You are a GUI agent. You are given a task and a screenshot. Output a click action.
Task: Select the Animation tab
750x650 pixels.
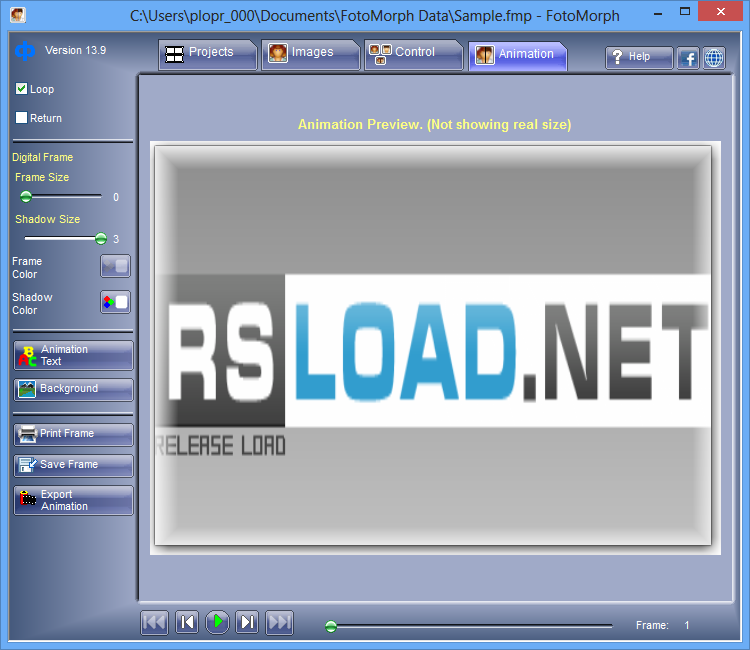(518, 55)
